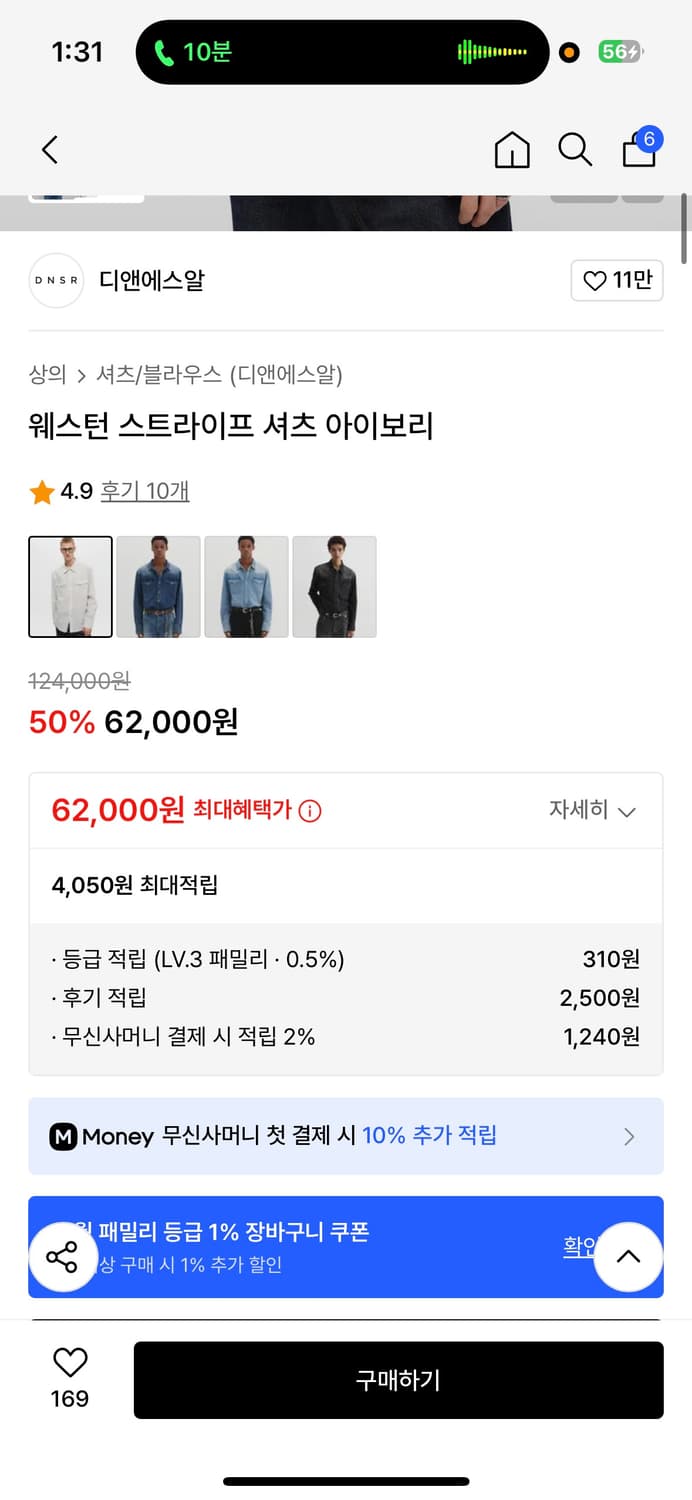Viewport: 692px width, 1500px height.
Task: Open the home screen via house icon
Action: click(x=512, y=149)
